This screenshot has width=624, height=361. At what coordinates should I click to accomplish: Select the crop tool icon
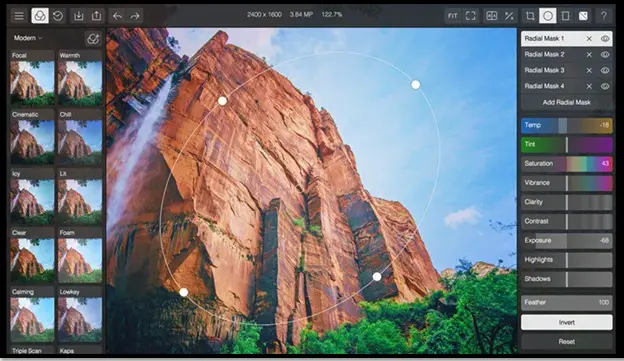tap(530, 16)
